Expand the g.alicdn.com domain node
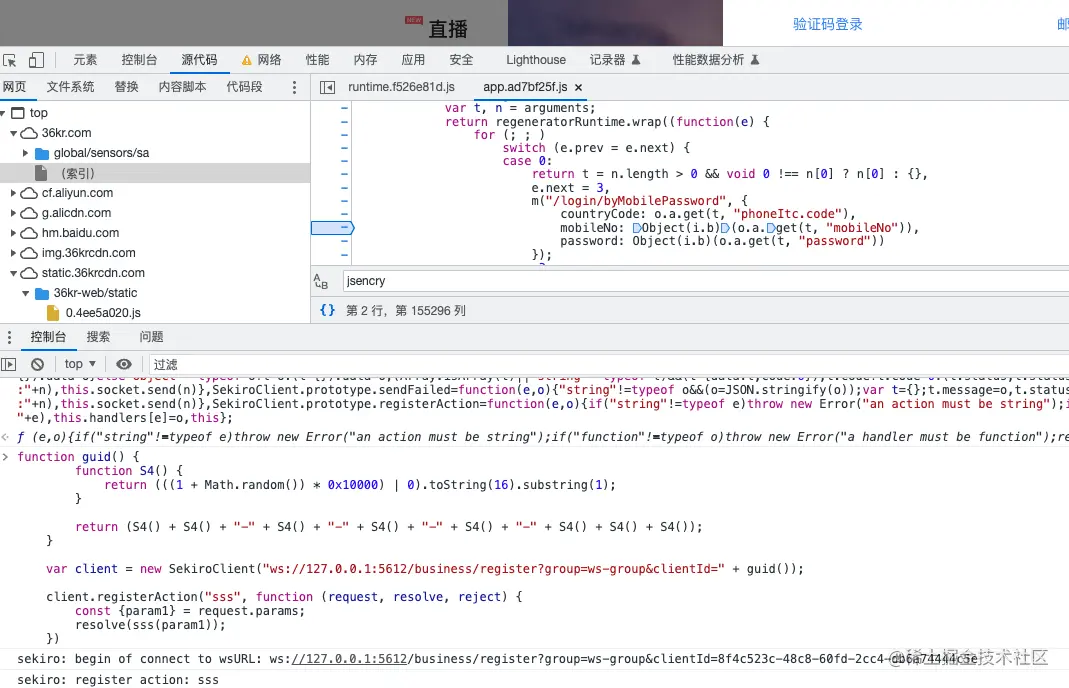Screen dimensions: 1069x688 (13, 213)
